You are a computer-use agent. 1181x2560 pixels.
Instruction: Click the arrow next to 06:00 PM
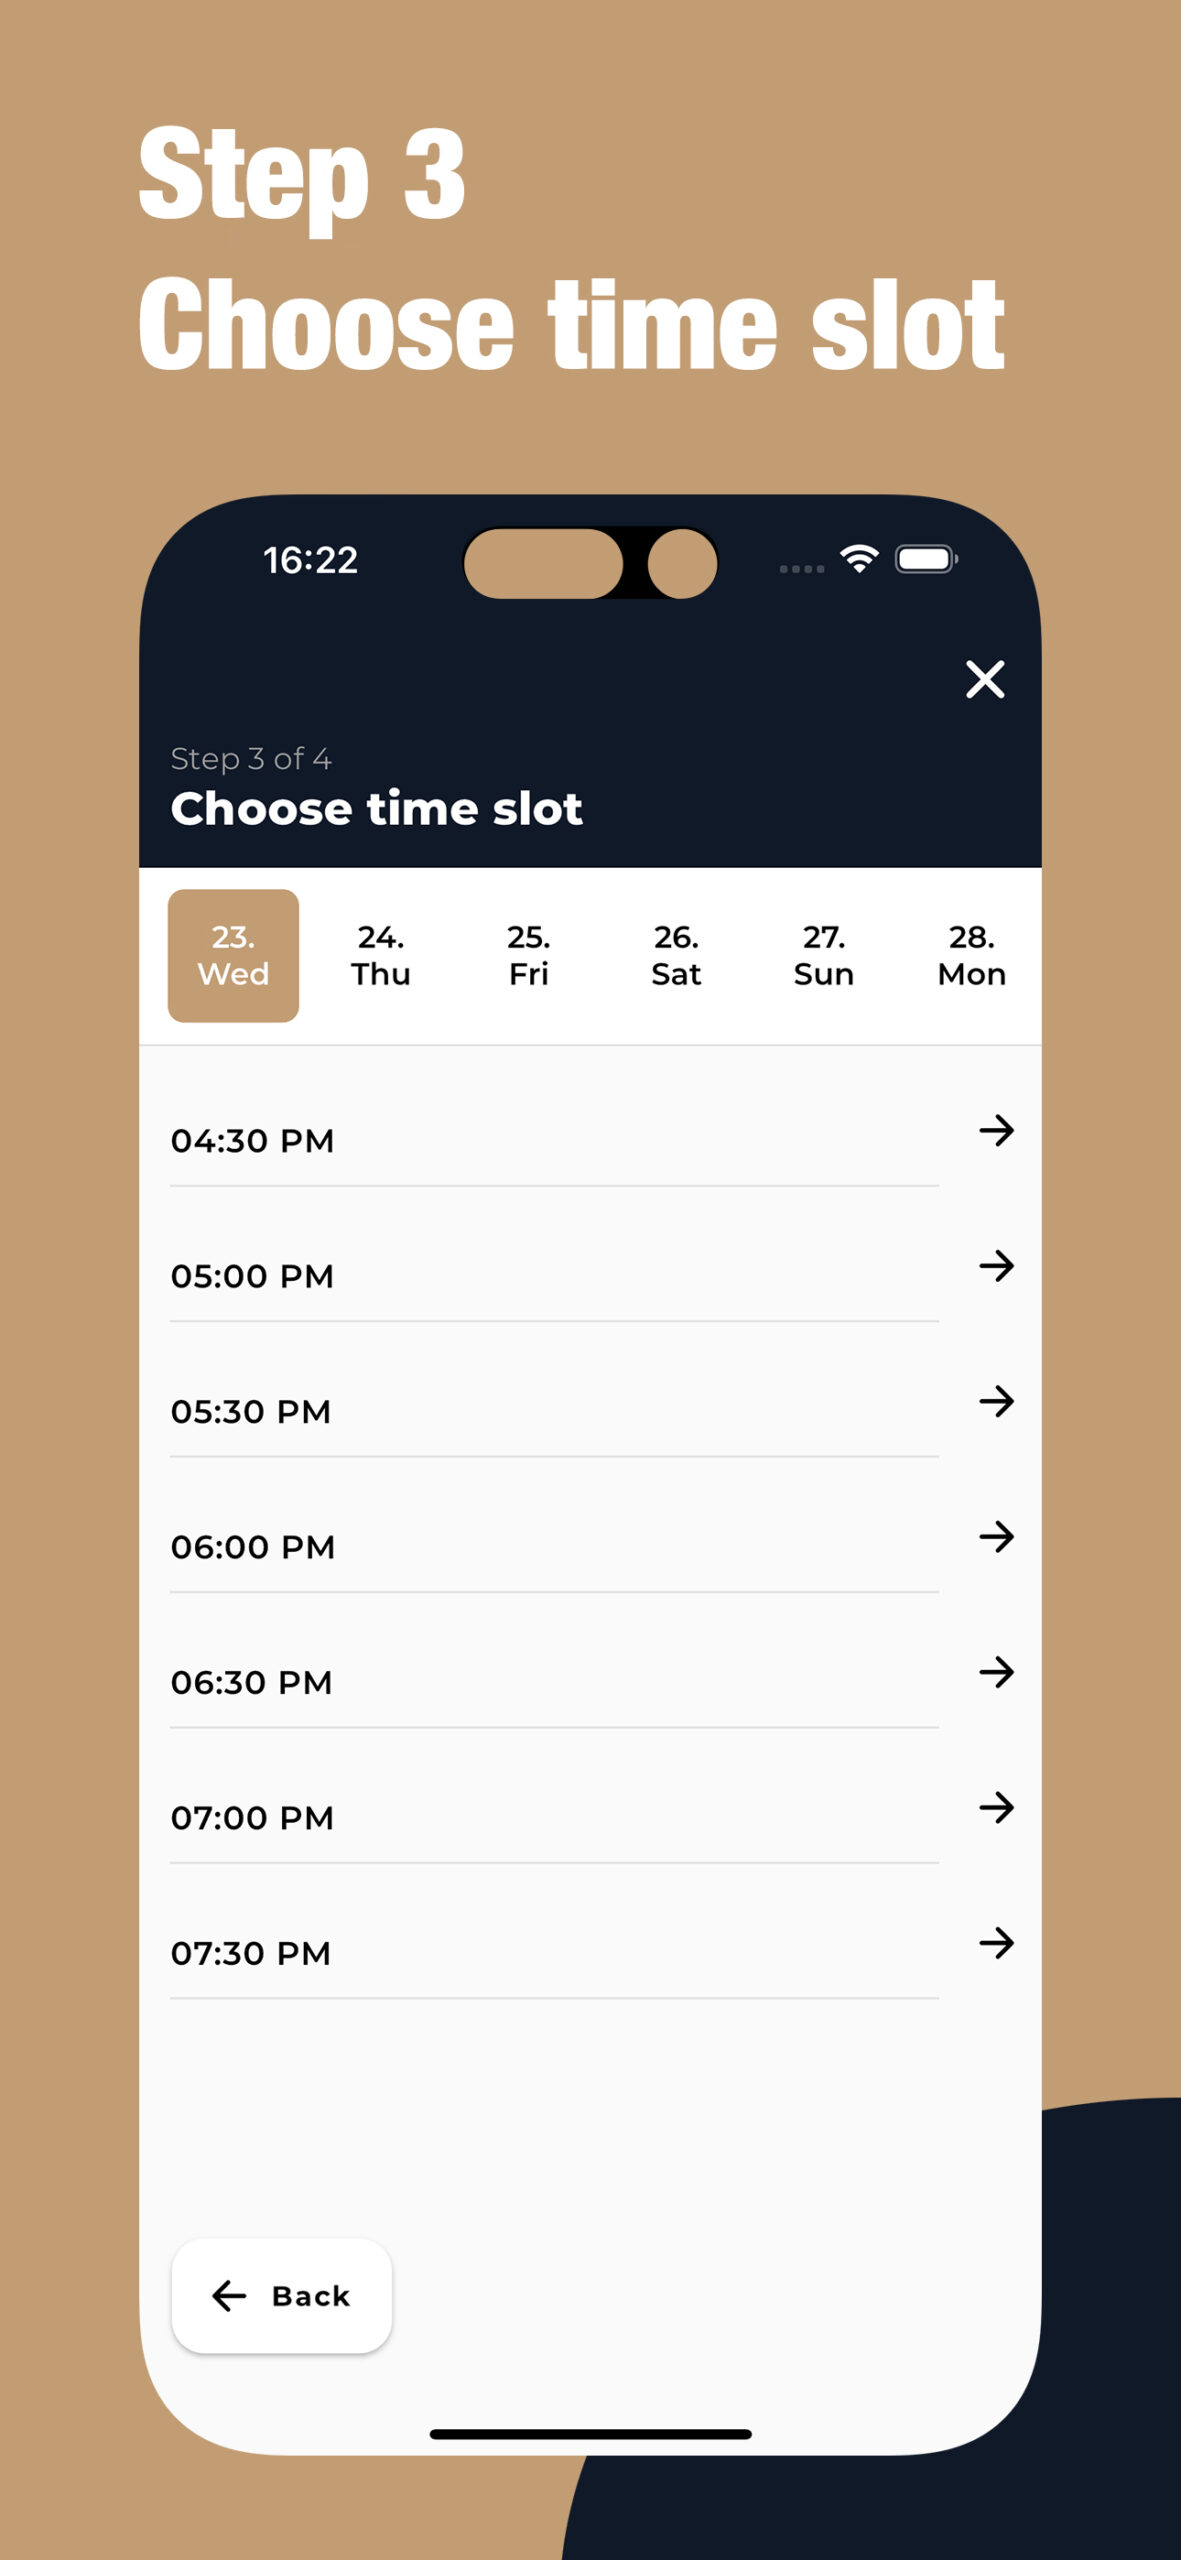click(996, 1536)
